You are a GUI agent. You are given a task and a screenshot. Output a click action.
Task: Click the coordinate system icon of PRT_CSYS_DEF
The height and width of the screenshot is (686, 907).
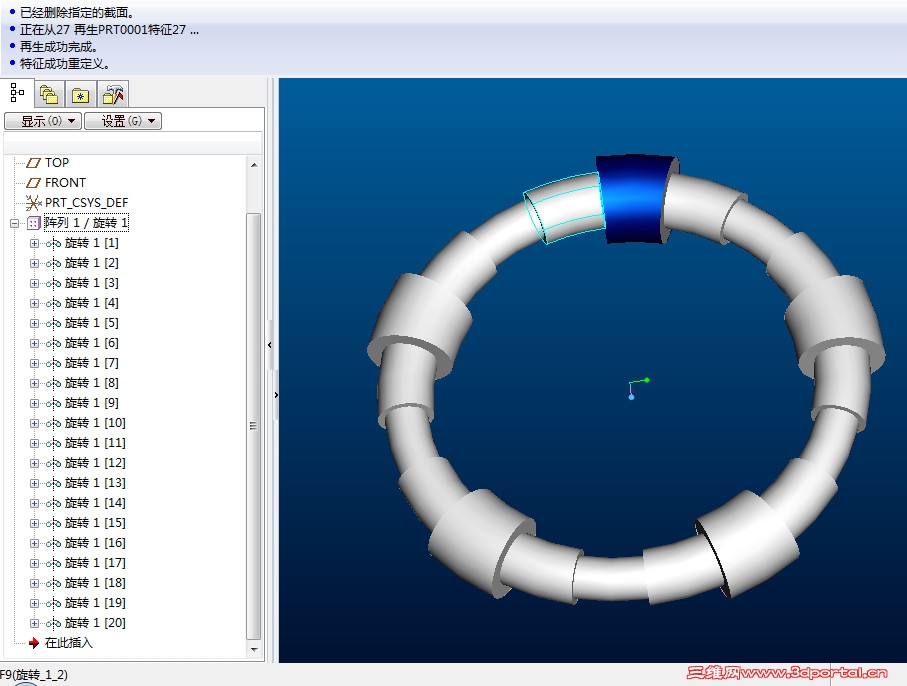[34, 202]
